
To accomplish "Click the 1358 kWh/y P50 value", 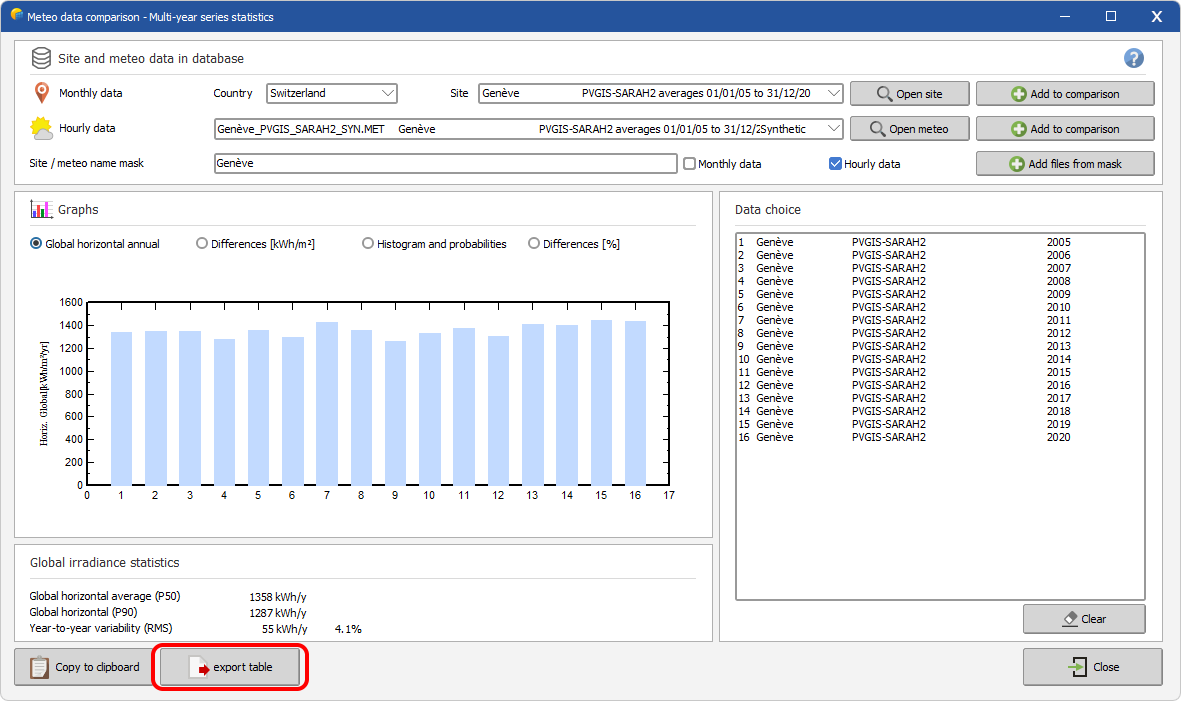I will [278, 596].
